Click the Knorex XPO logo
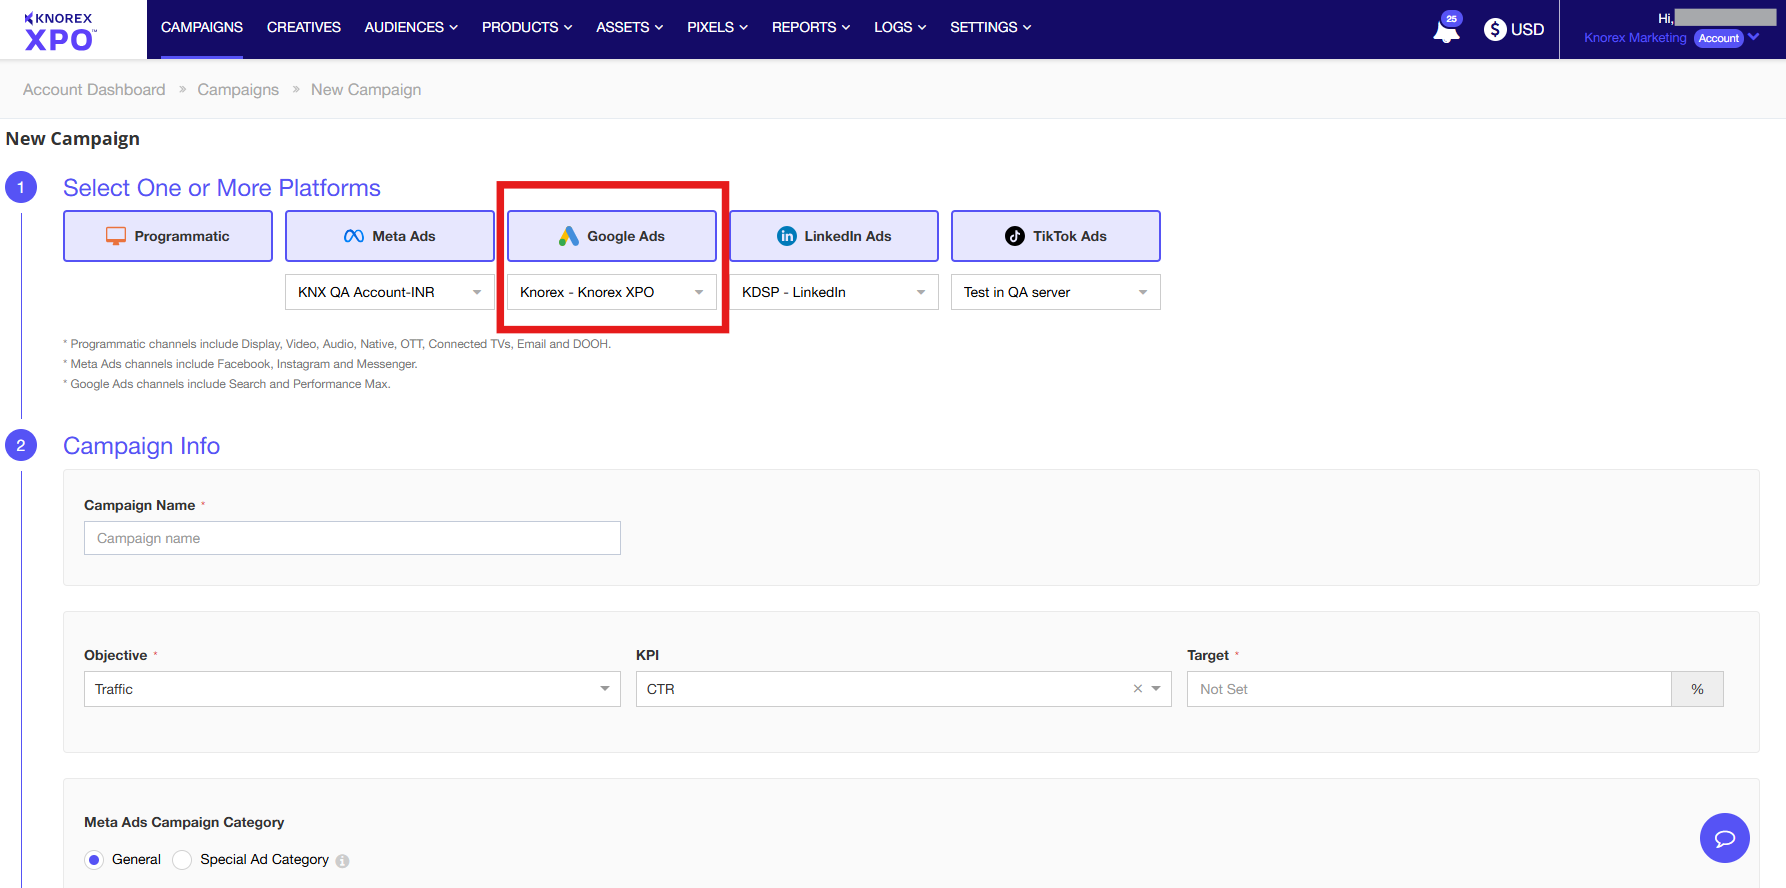Image resolution: width=1786 pixels, height=888 pixels. tap(59, 31)
